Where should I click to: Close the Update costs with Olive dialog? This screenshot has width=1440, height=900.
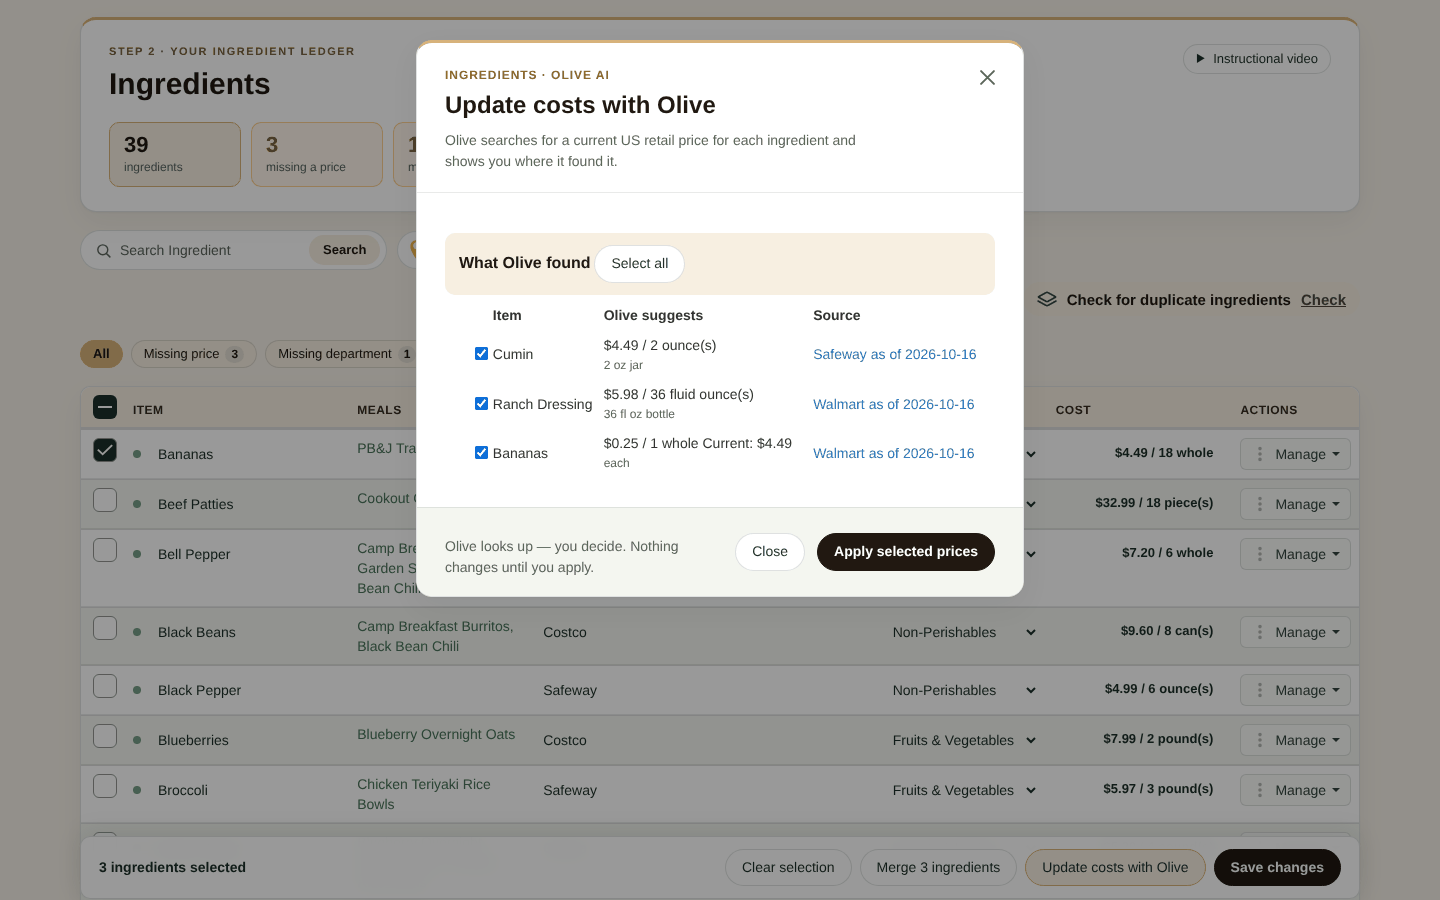click(x=987, y=78)
